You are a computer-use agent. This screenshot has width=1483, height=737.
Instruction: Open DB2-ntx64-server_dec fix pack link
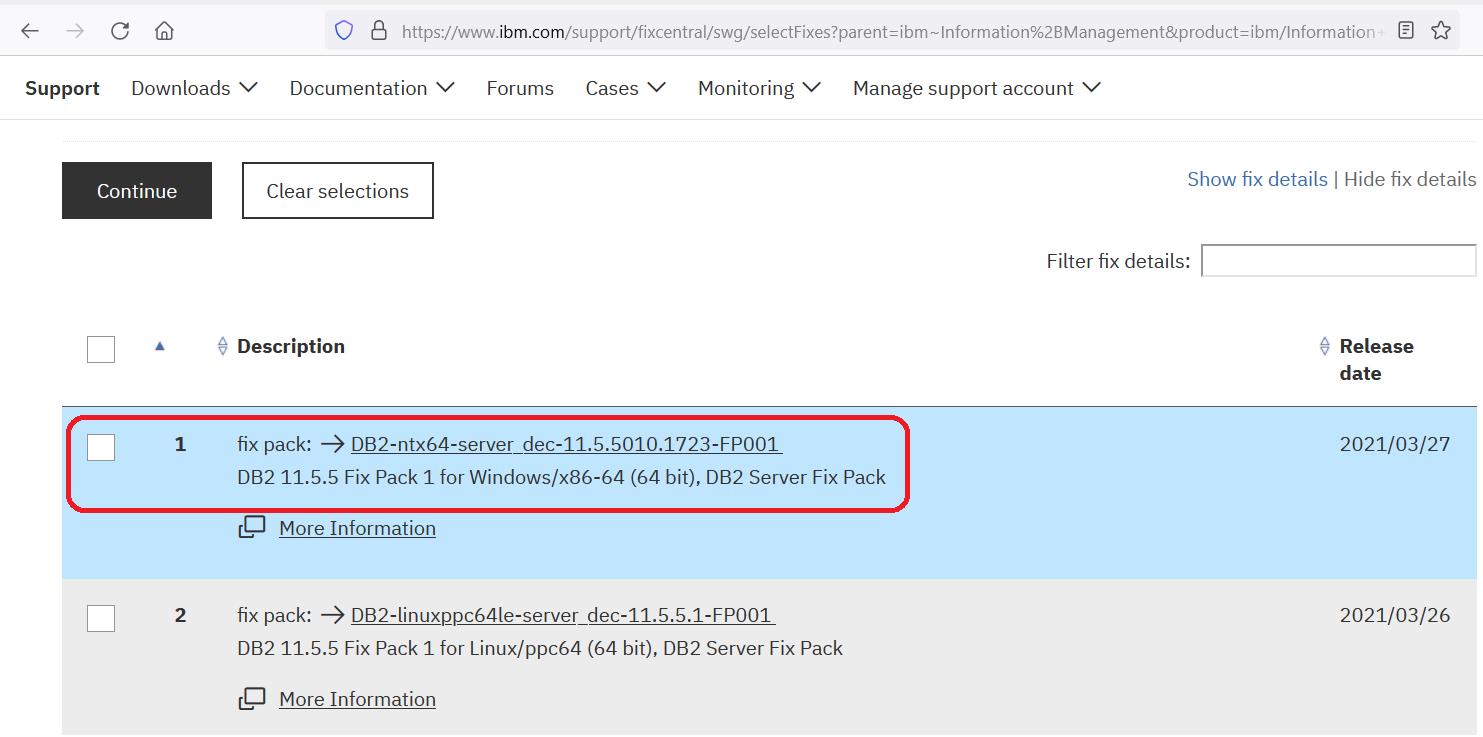pyautogui.click(x=565, y=444)
